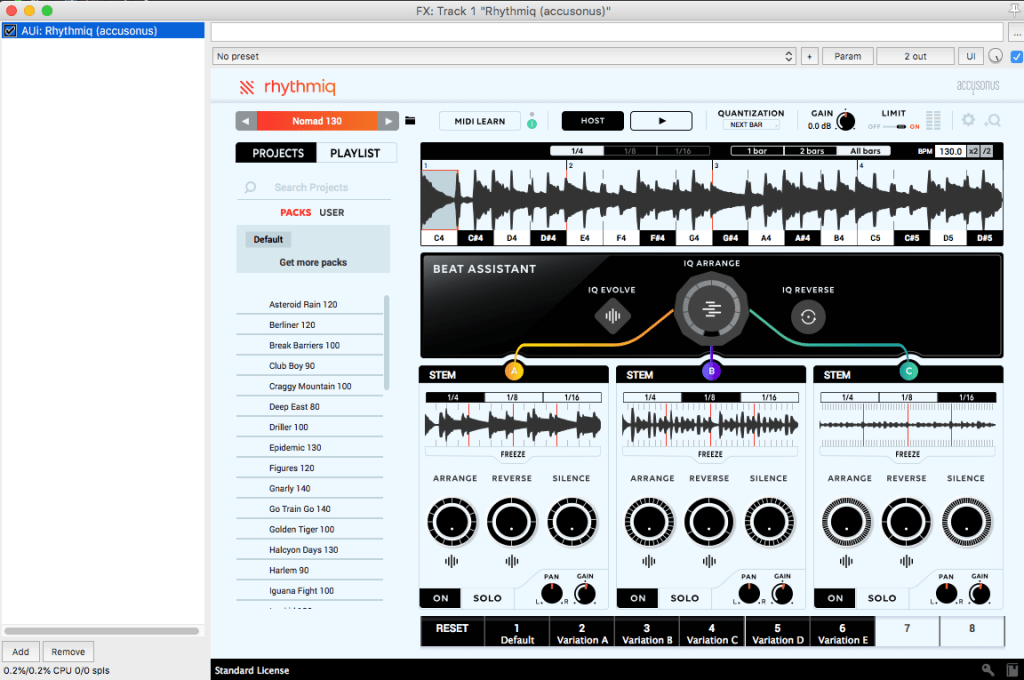
Task: Click the master GAIN knob
Action: [845, 121]
